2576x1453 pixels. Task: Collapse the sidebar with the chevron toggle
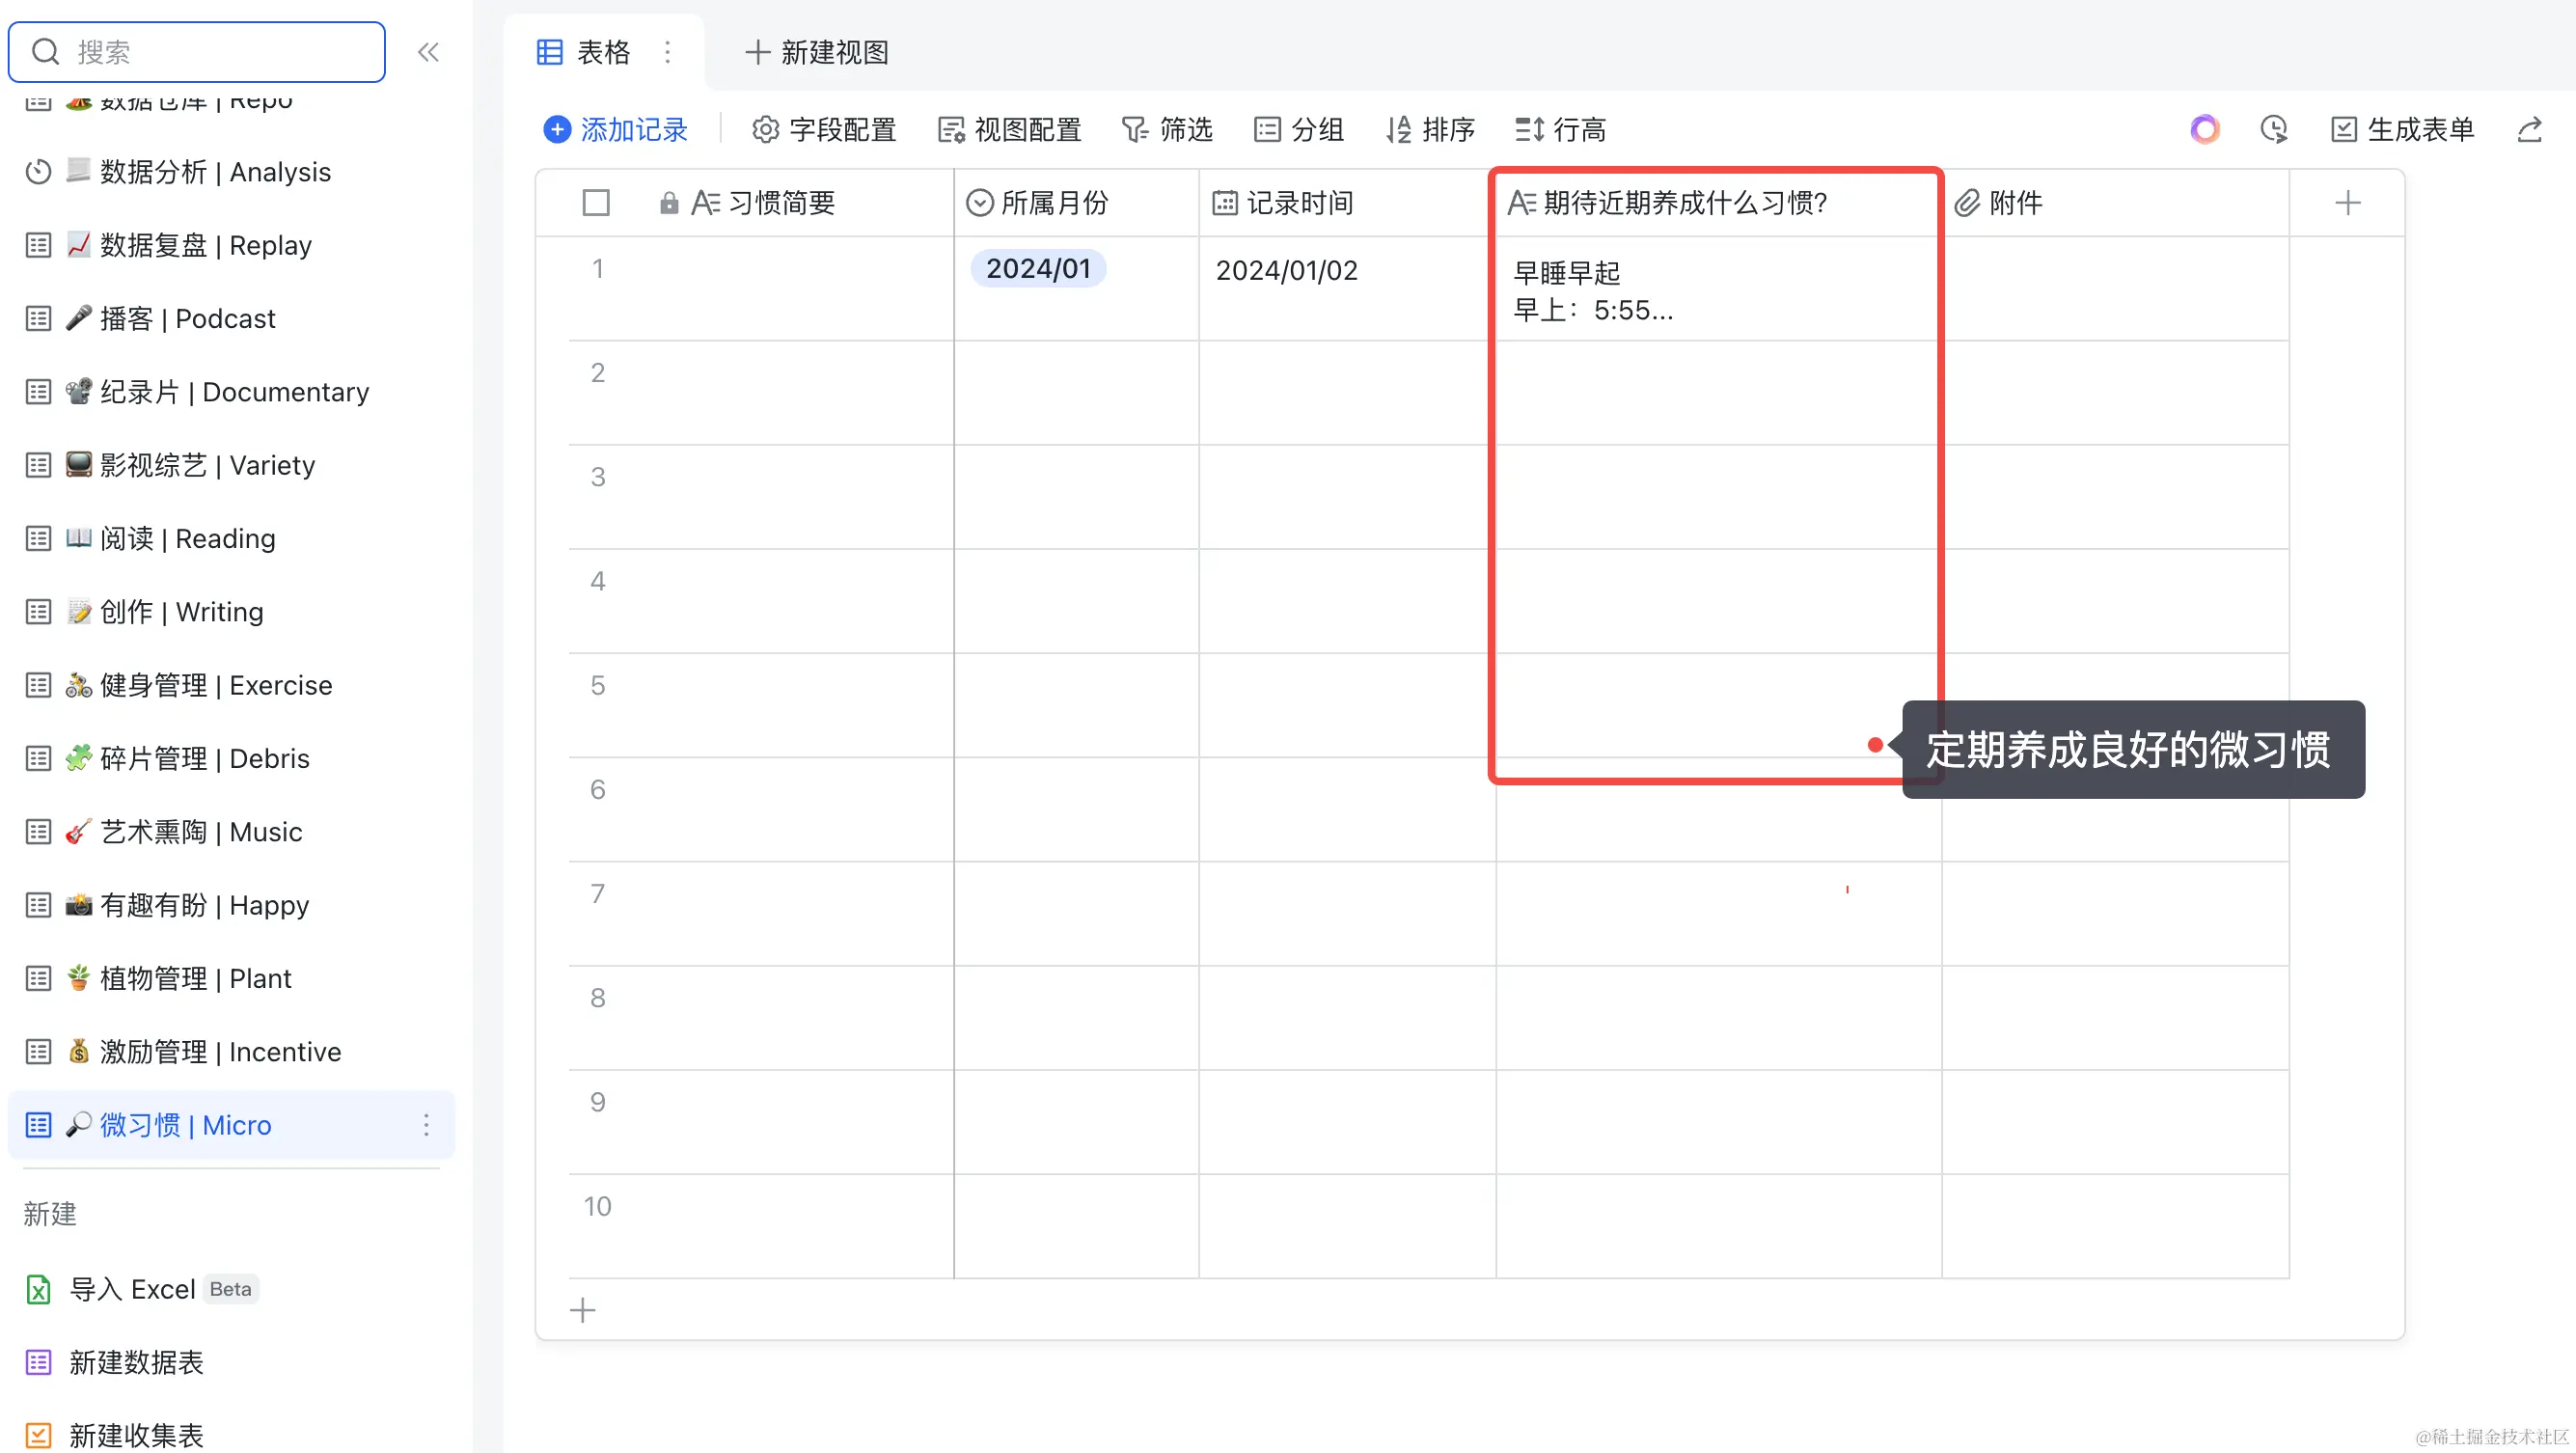tap(429, 52)
